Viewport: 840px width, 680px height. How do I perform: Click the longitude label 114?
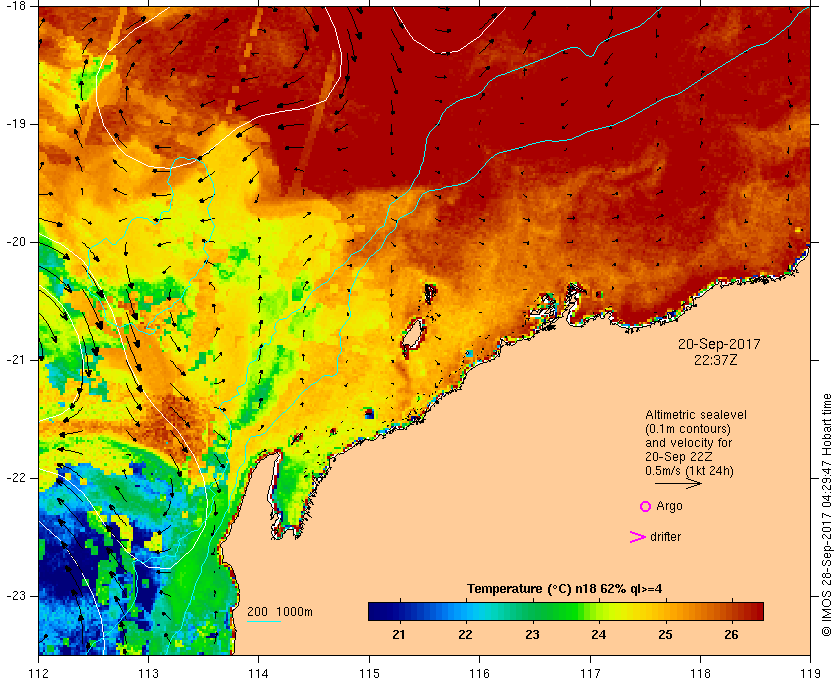pyautogui.click(x=259, y=672)
